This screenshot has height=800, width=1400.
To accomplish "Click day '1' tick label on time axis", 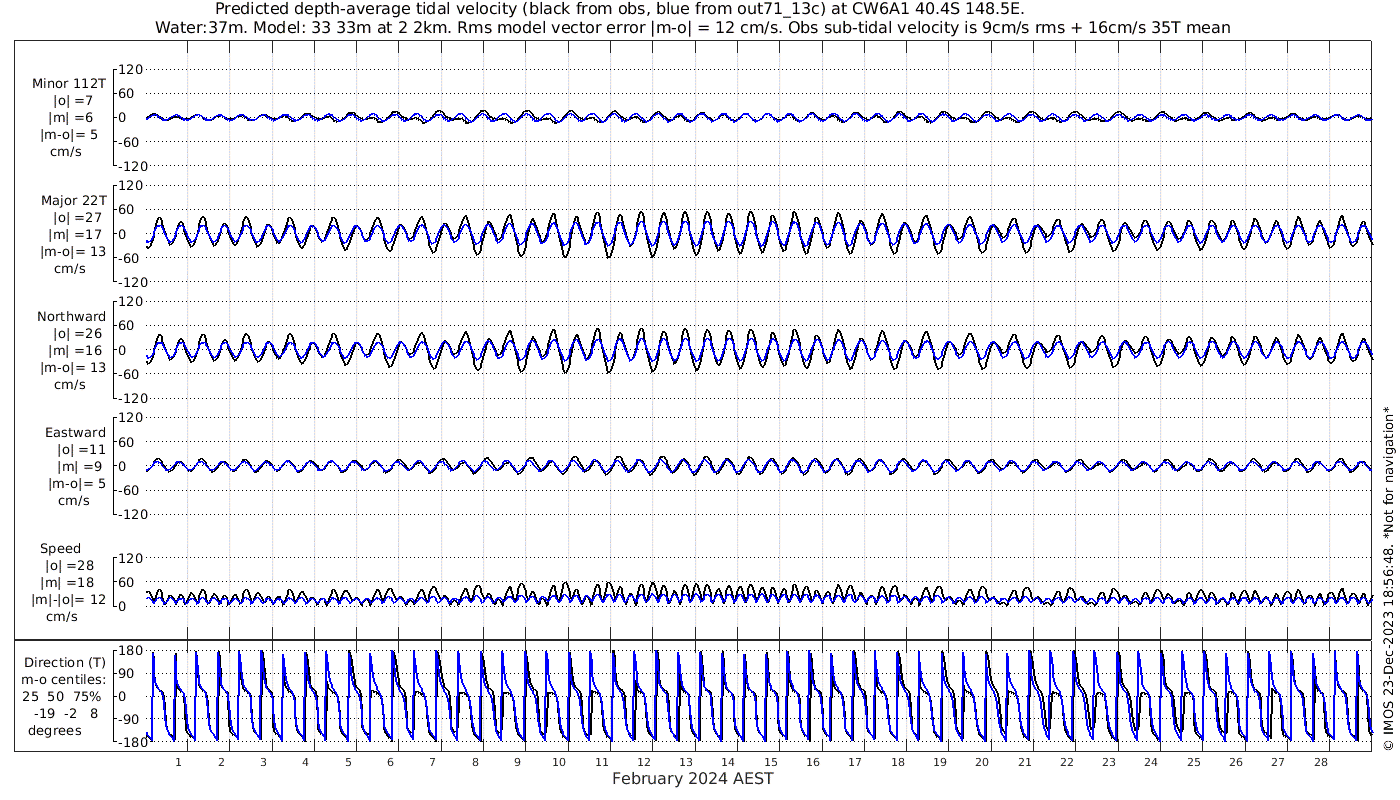I will (178, 762).
